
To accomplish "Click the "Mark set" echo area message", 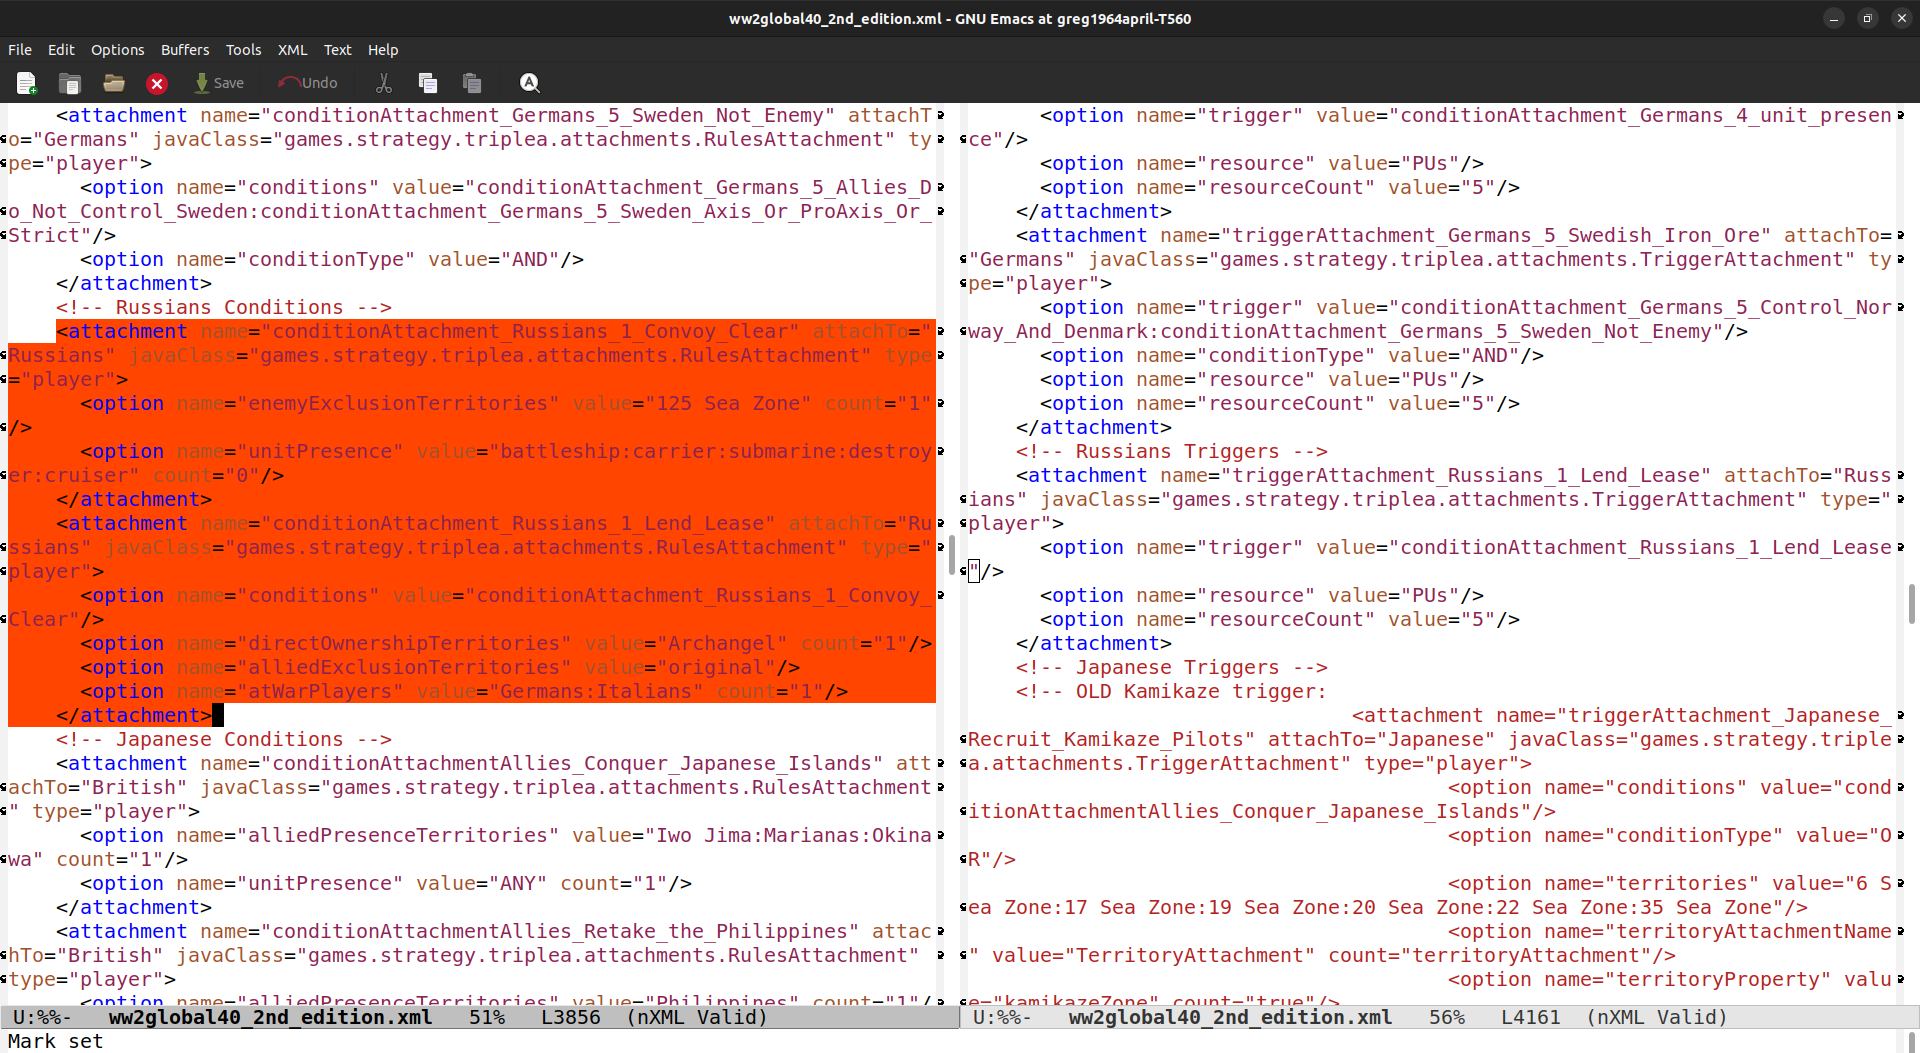I will coord(56,1041).
